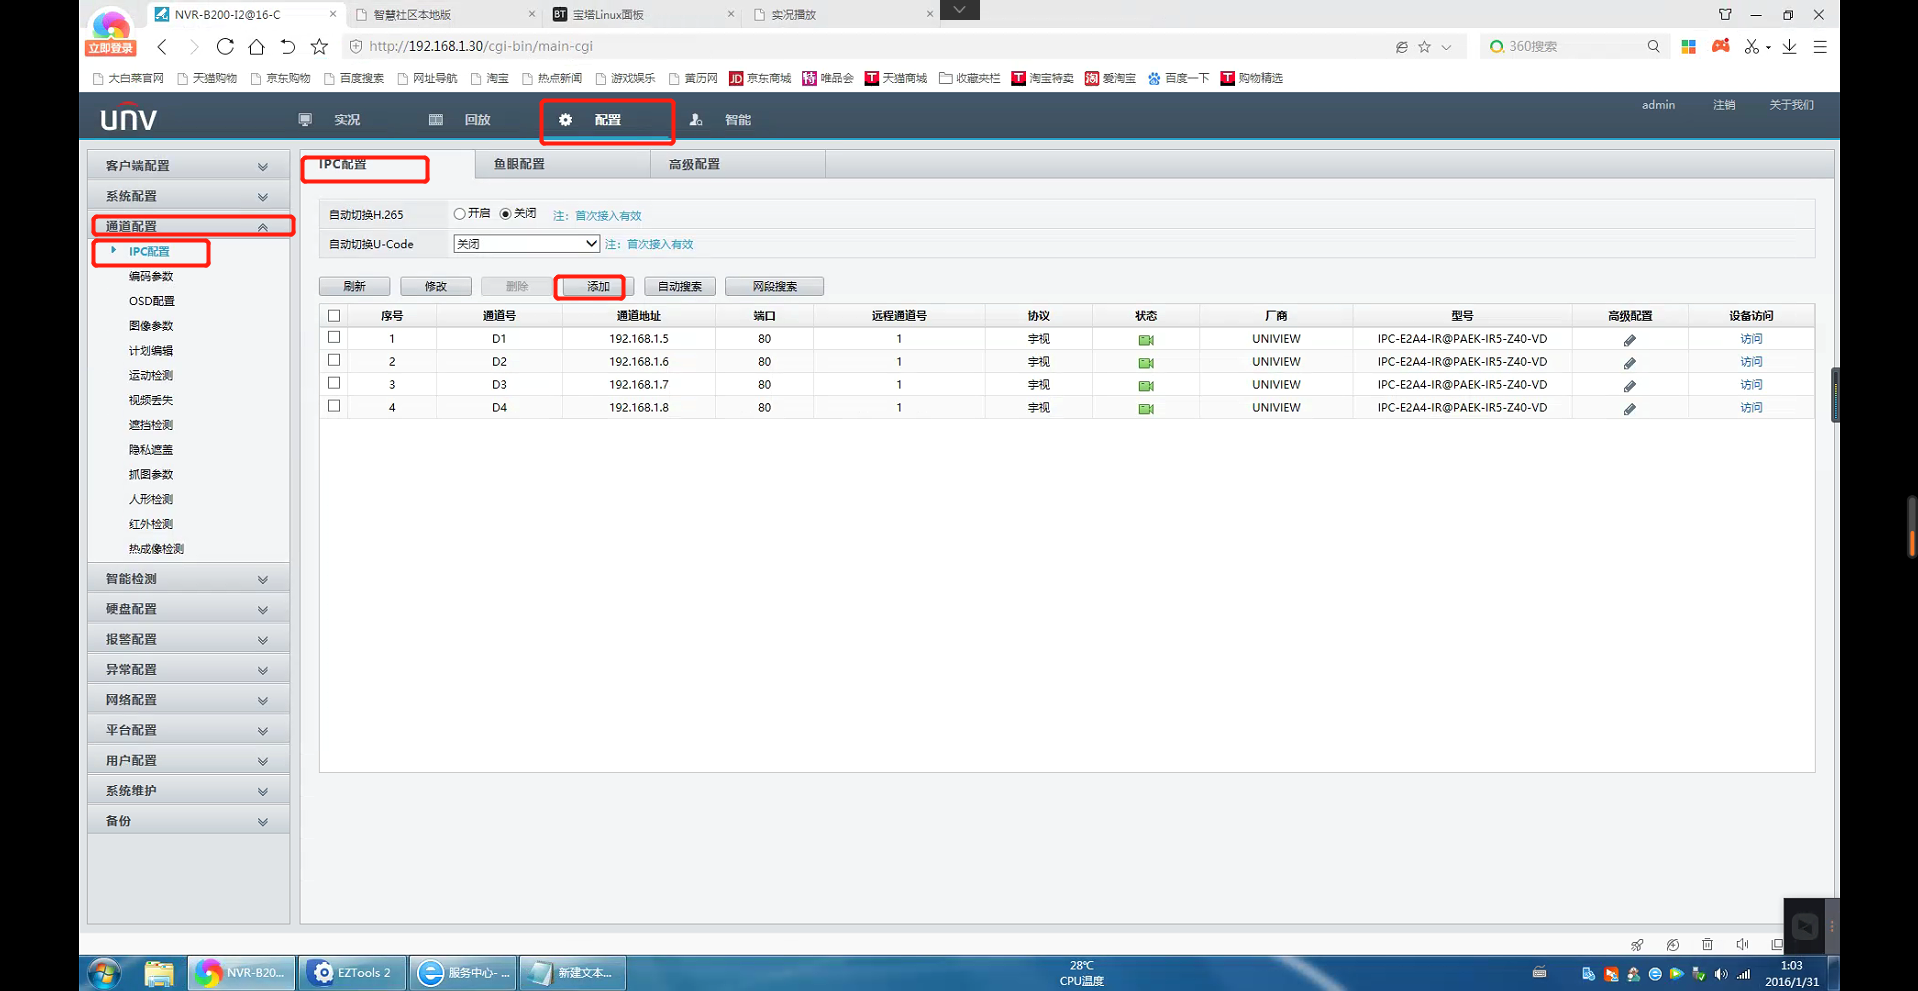
Task: Toggle the select-all checkbox in table header
Action: pos(334,316)
